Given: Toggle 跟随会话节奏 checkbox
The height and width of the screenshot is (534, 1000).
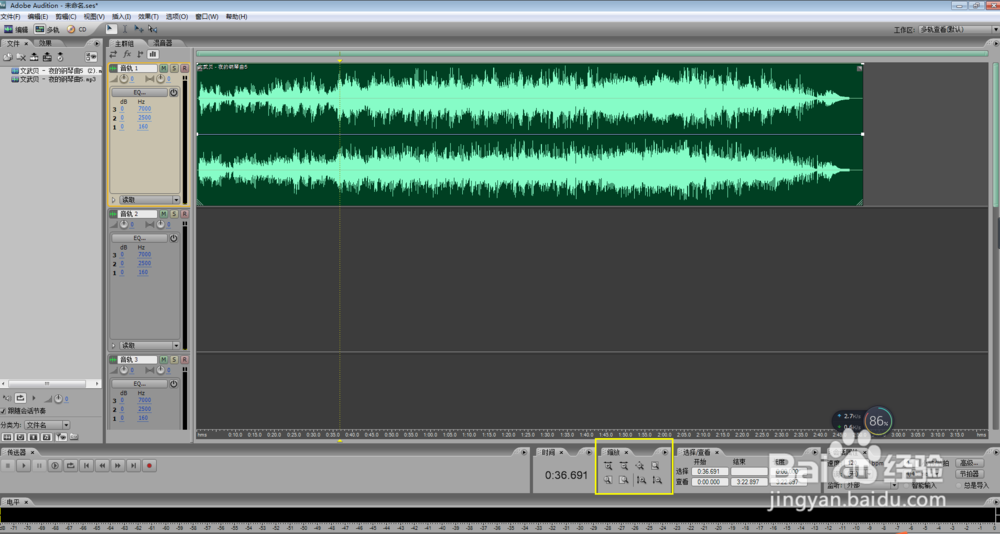Looking at the screenshot, I should point(3,411).
